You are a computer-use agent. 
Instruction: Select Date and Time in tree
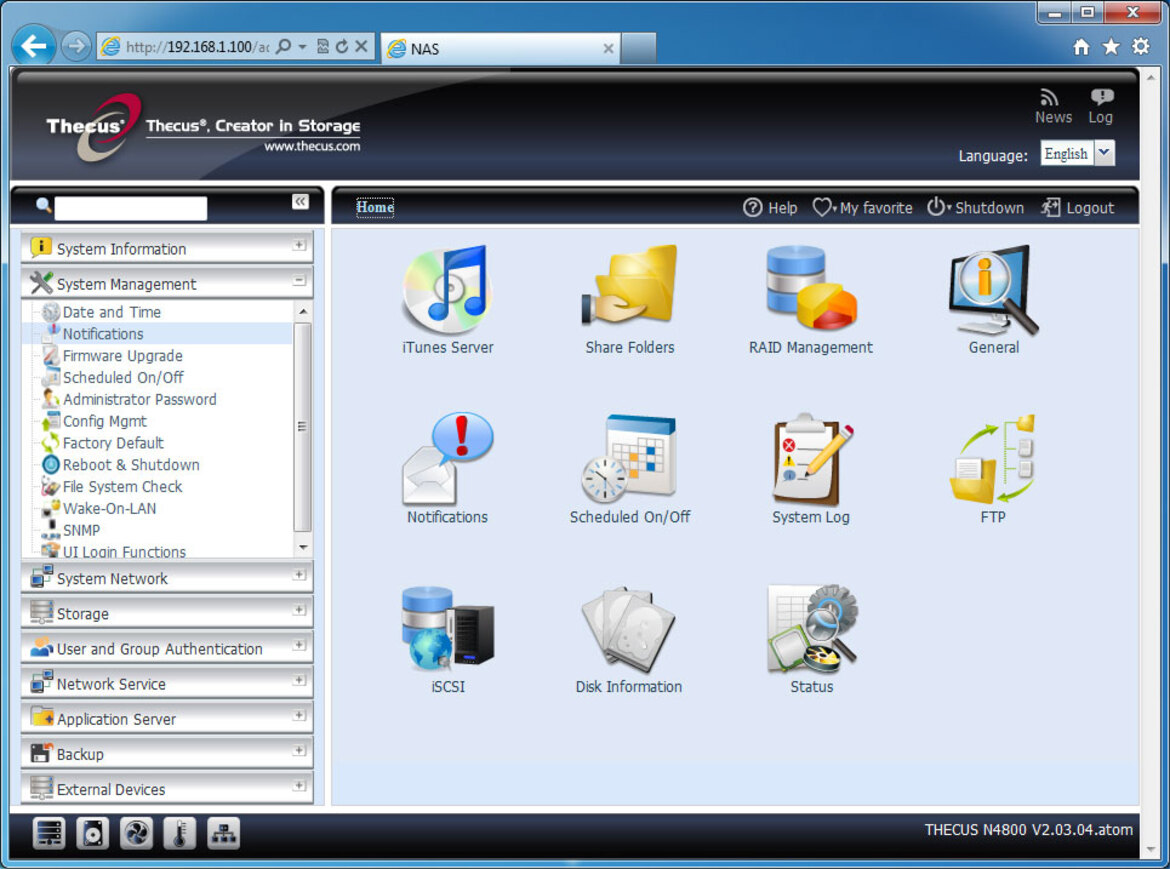coord(111,312)
